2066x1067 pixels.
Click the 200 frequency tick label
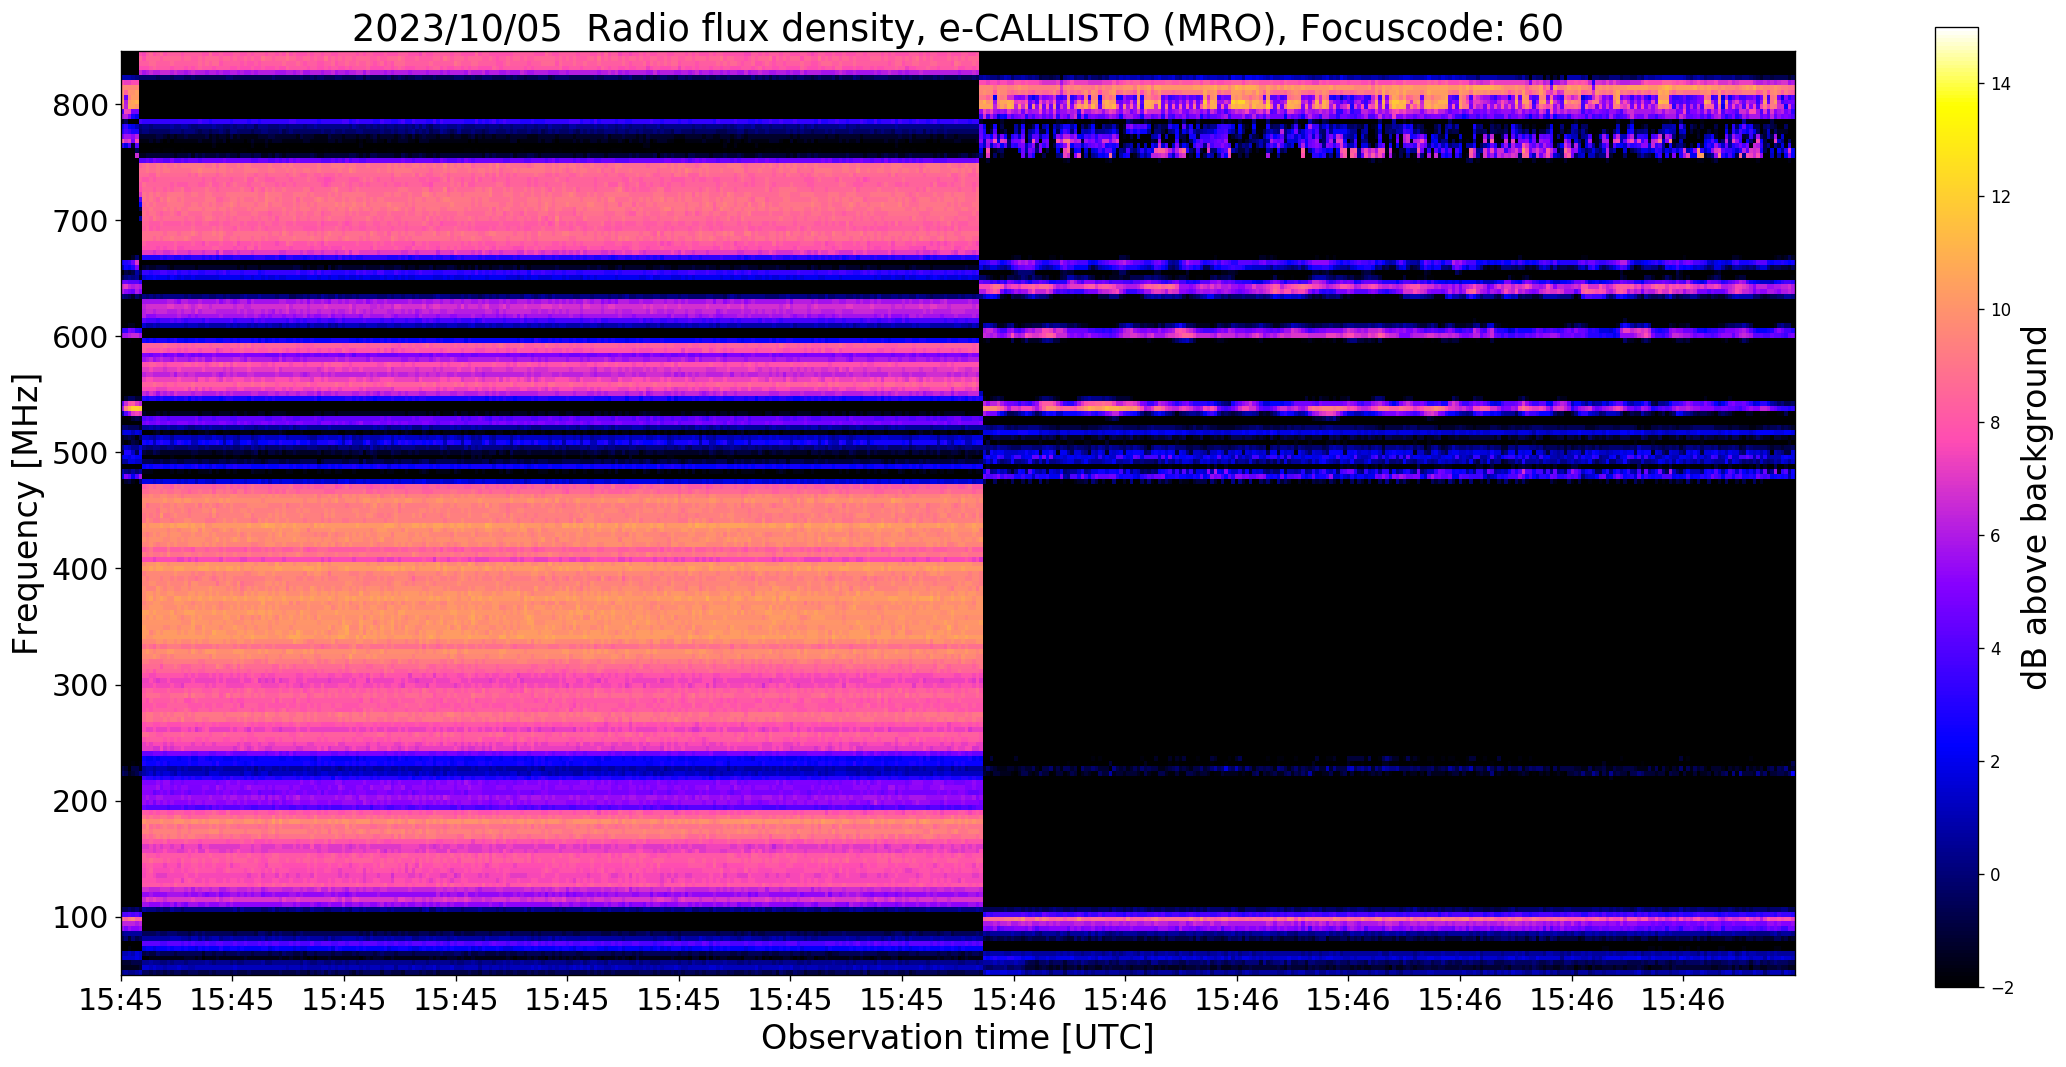81,801
